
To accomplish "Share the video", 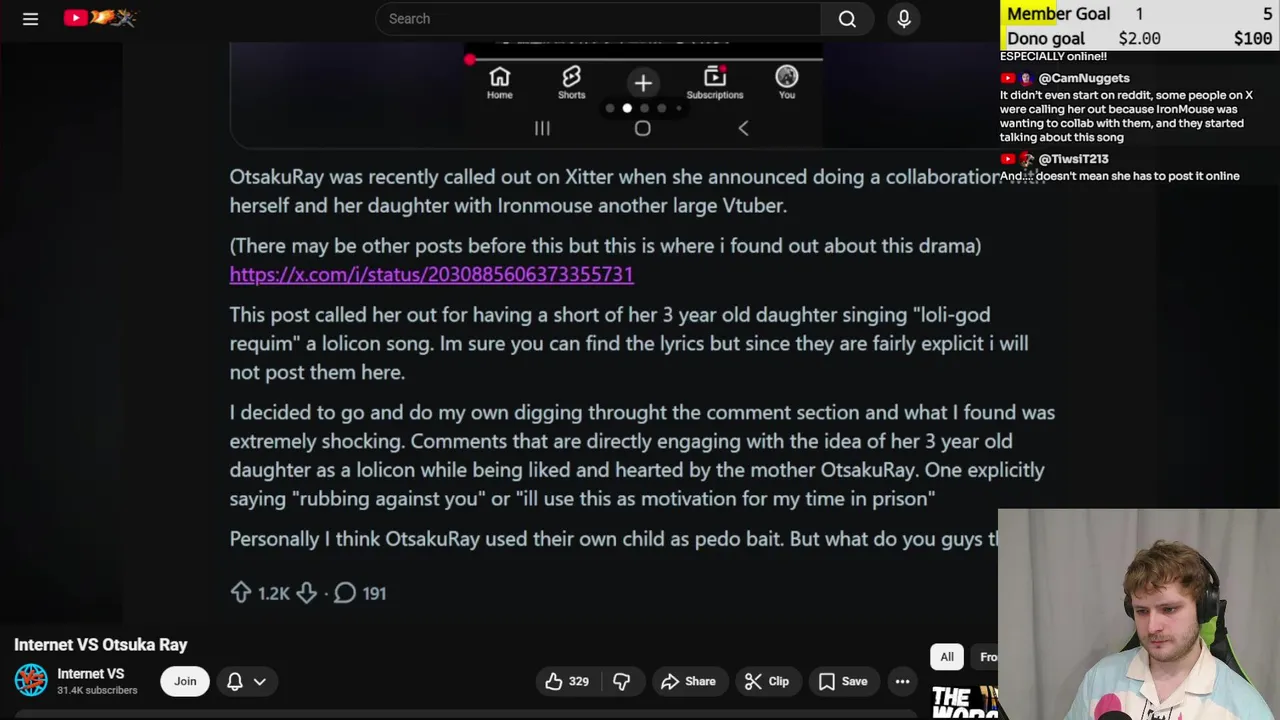I will (x=688, y=681).
